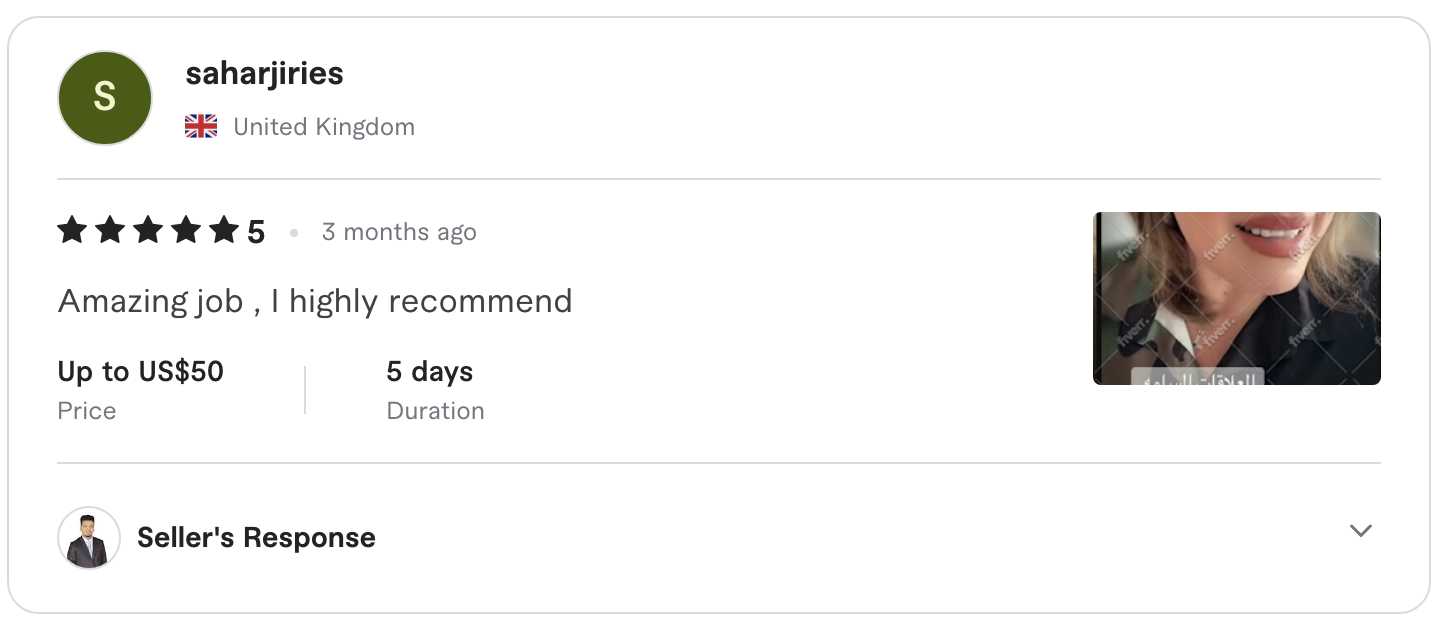
Task: Click the seller's profile photo avatar
Action: 89,538
